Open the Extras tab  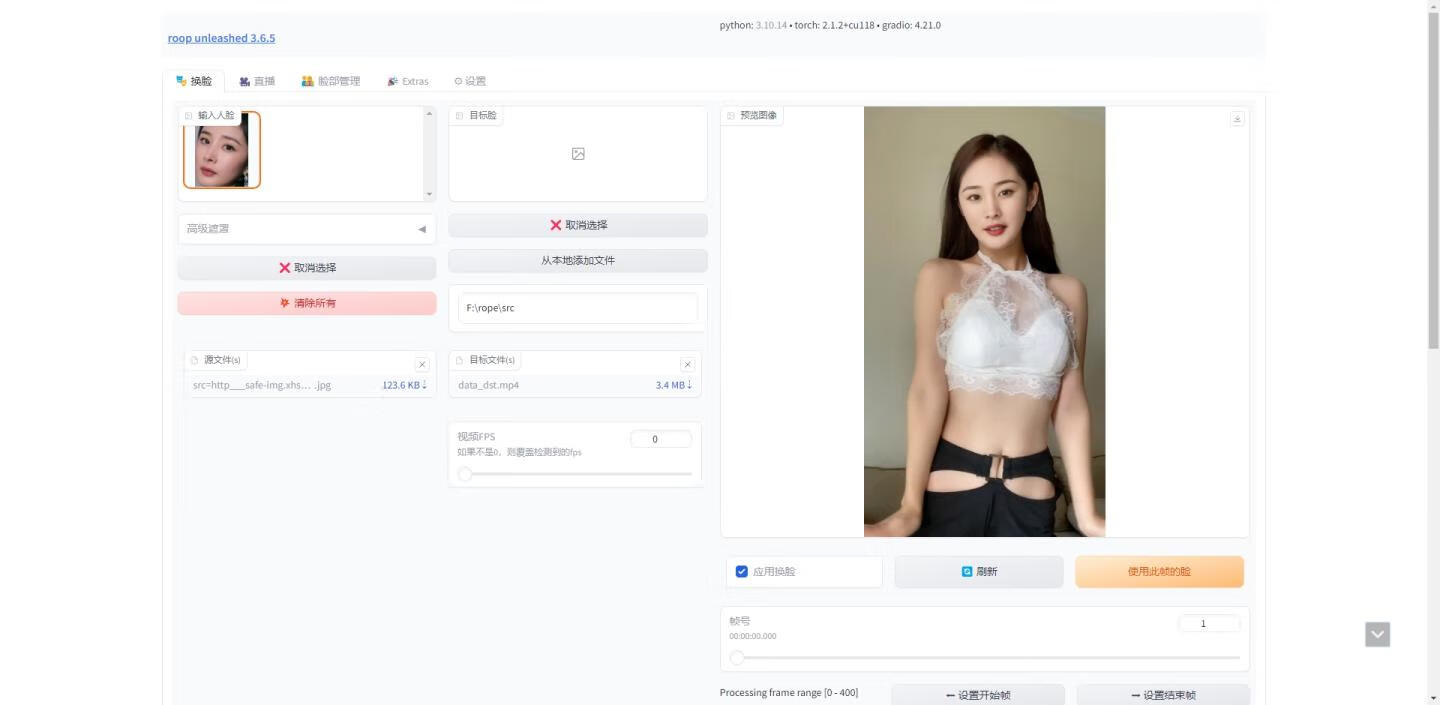click(x=407, y=81)
